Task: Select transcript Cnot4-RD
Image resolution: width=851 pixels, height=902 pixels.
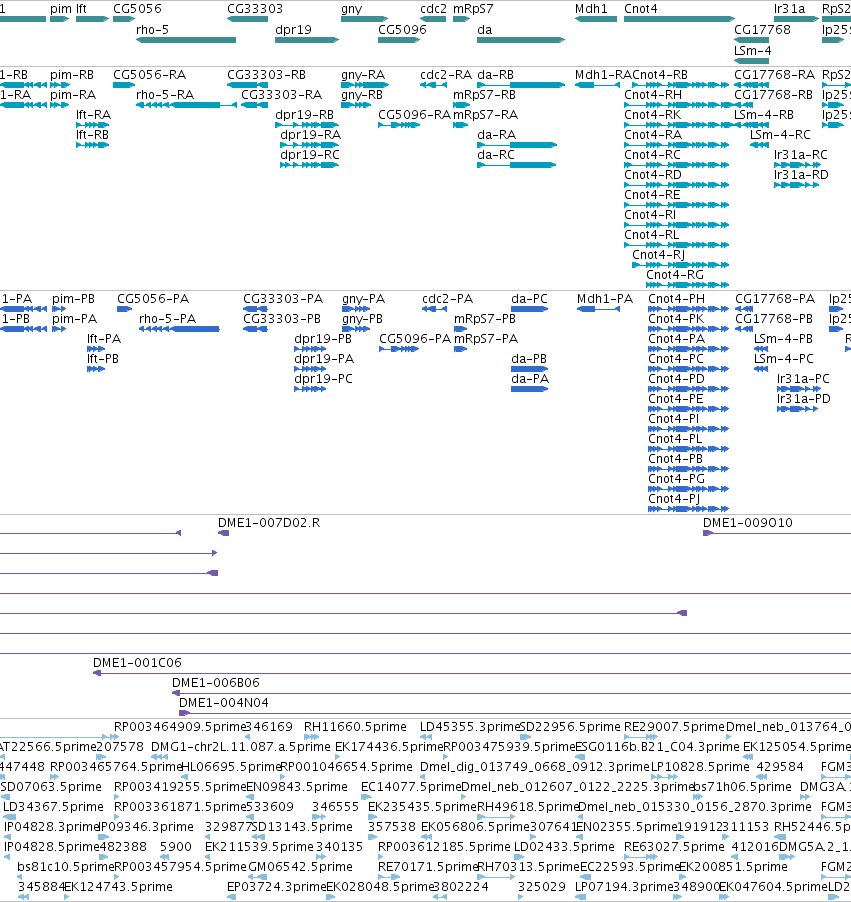Action: coord(652,175)
